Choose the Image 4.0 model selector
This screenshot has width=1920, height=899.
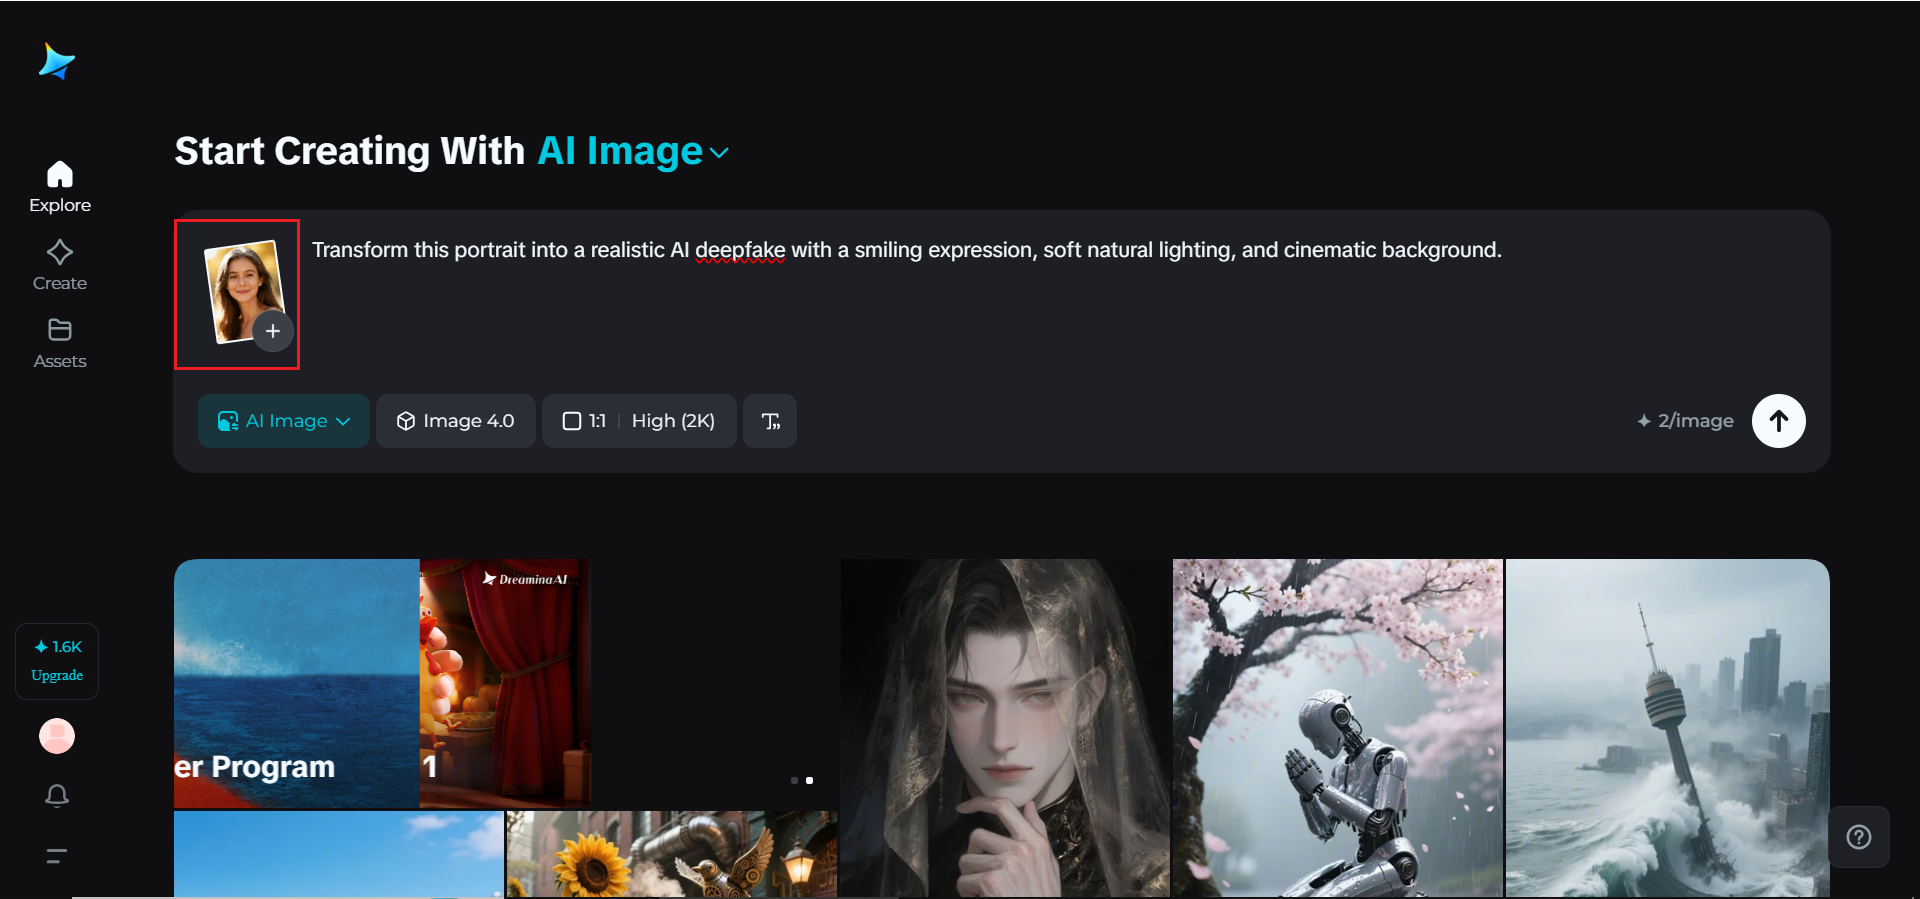coord(456,421)
